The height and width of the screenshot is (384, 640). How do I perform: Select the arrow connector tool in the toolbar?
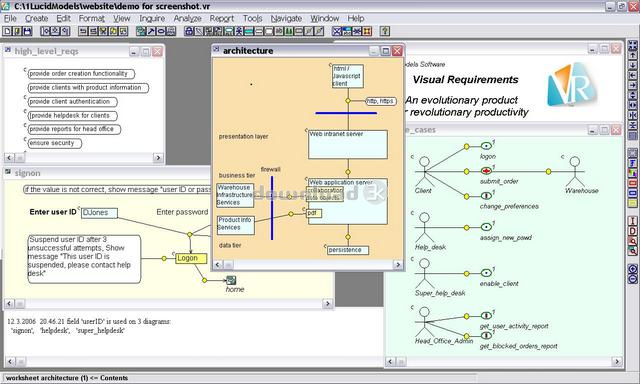tap(151, 31)
